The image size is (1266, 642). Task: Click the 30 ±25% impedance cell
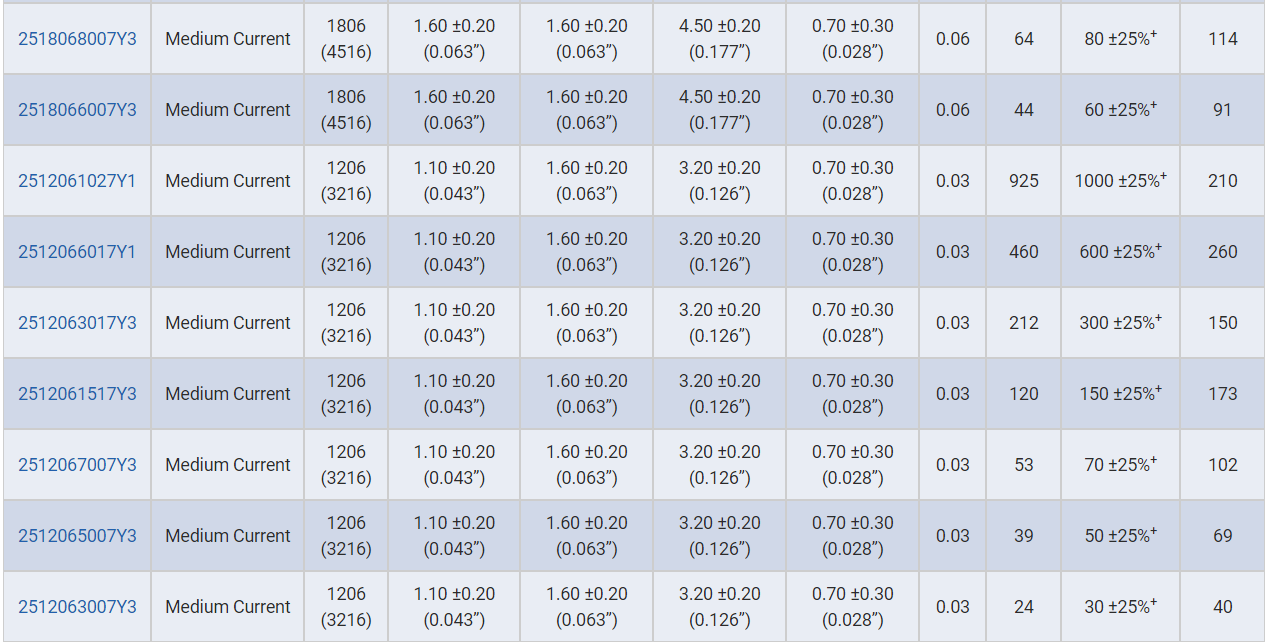click(x=1120, y=607)
